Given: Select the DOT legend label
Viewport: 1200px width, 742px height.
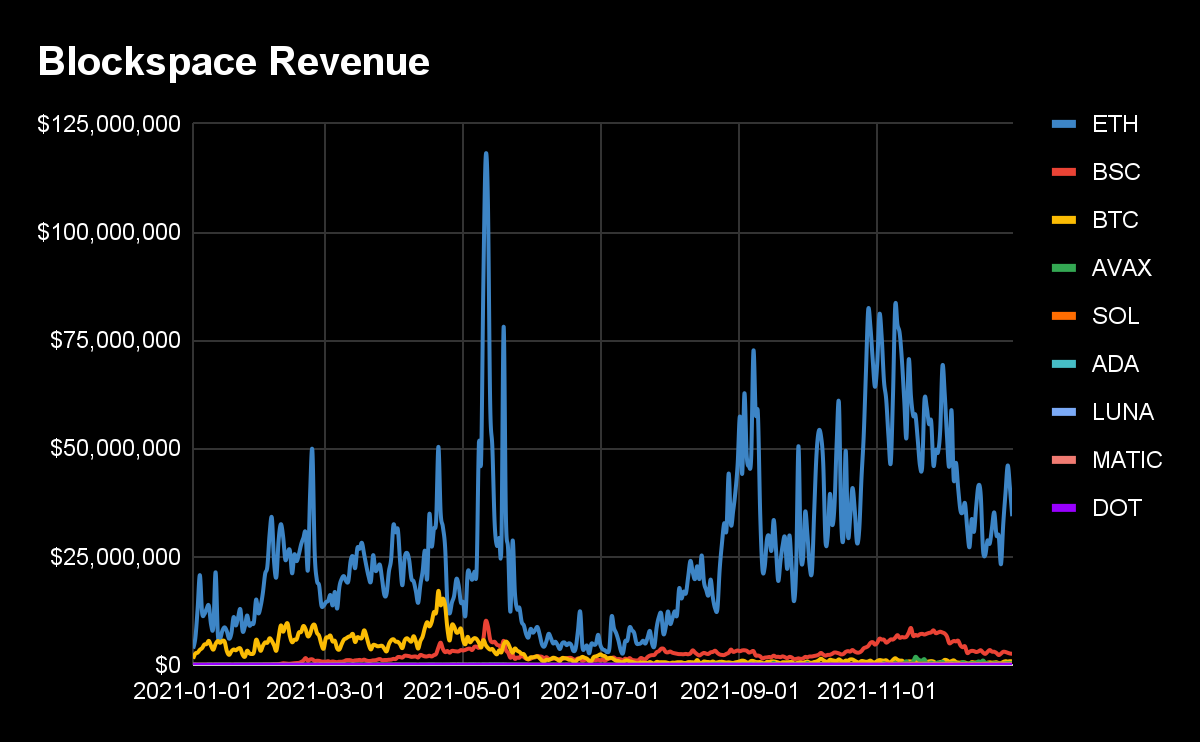Looking at the screenshot, I should click(x=1116, y=508).
